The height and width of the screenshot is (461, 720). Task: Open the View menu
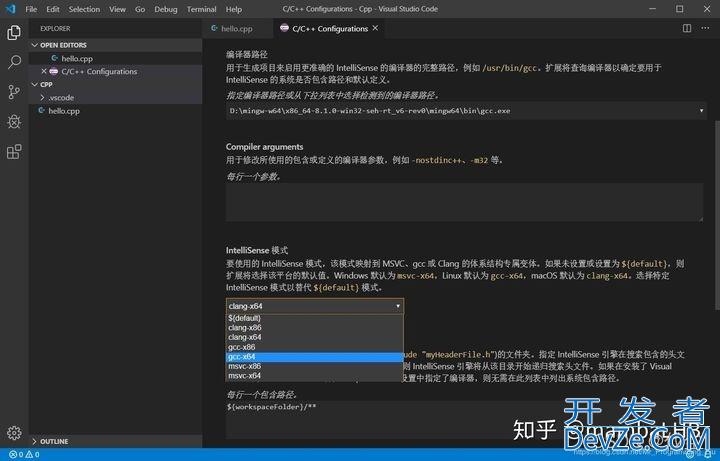pos(118,9)
